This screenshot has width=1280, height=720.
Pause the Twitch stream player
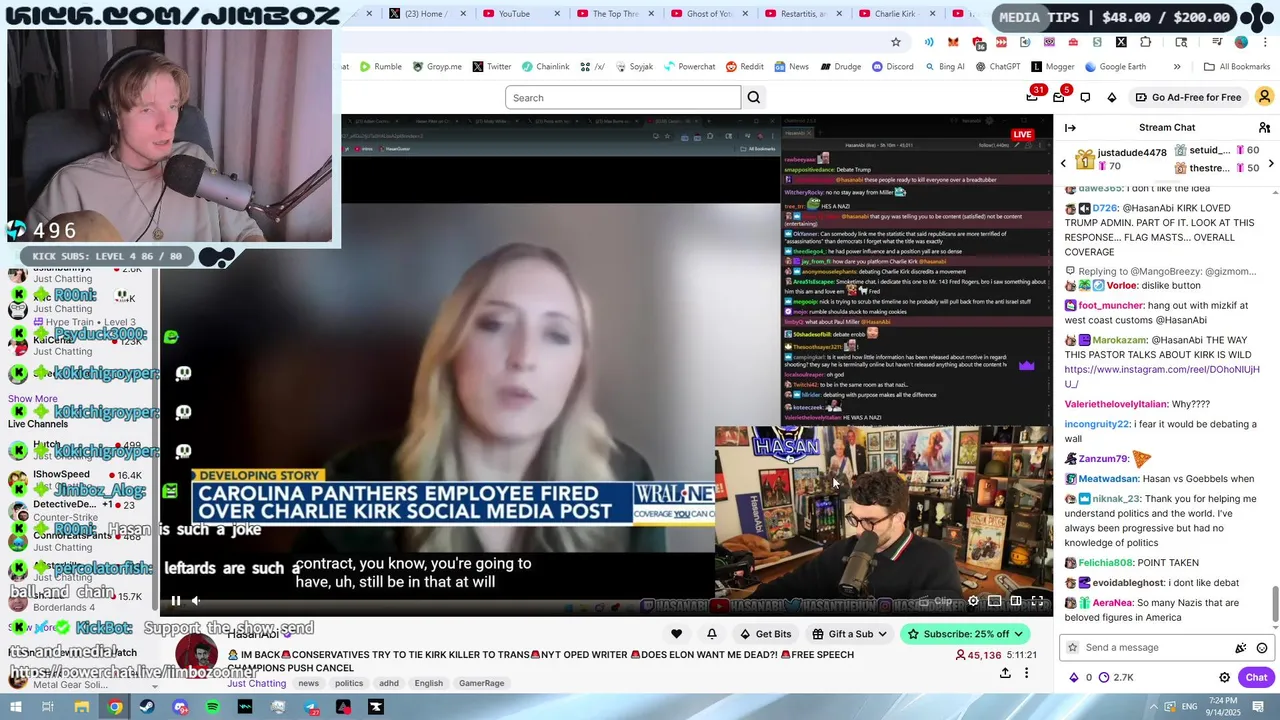[x=176, y=601]
